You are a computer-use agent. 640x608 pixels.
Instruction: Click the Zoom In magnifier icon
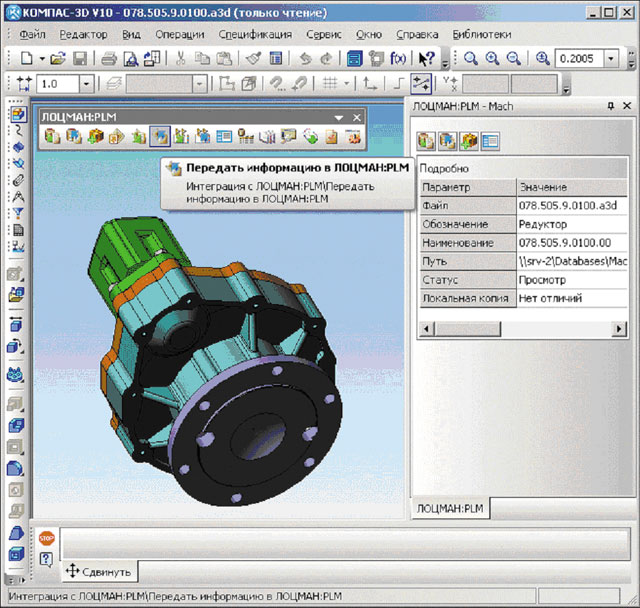[493, 58]
